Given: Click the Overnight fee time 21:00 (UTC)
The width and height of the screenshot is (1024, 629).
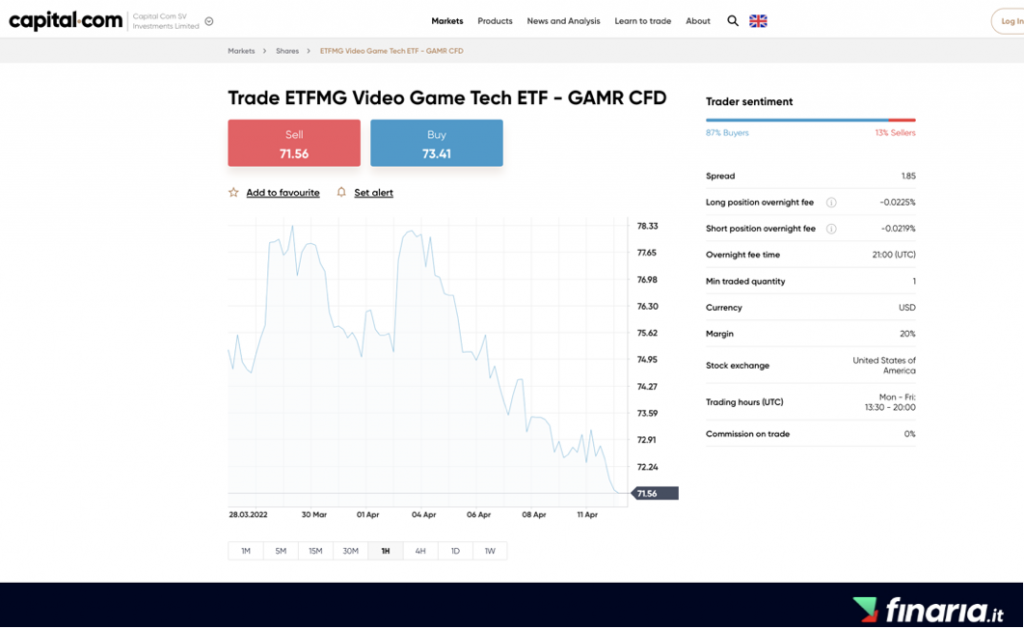Looking at the screenshot, I should pyautogui.click(x=894, y=255).
